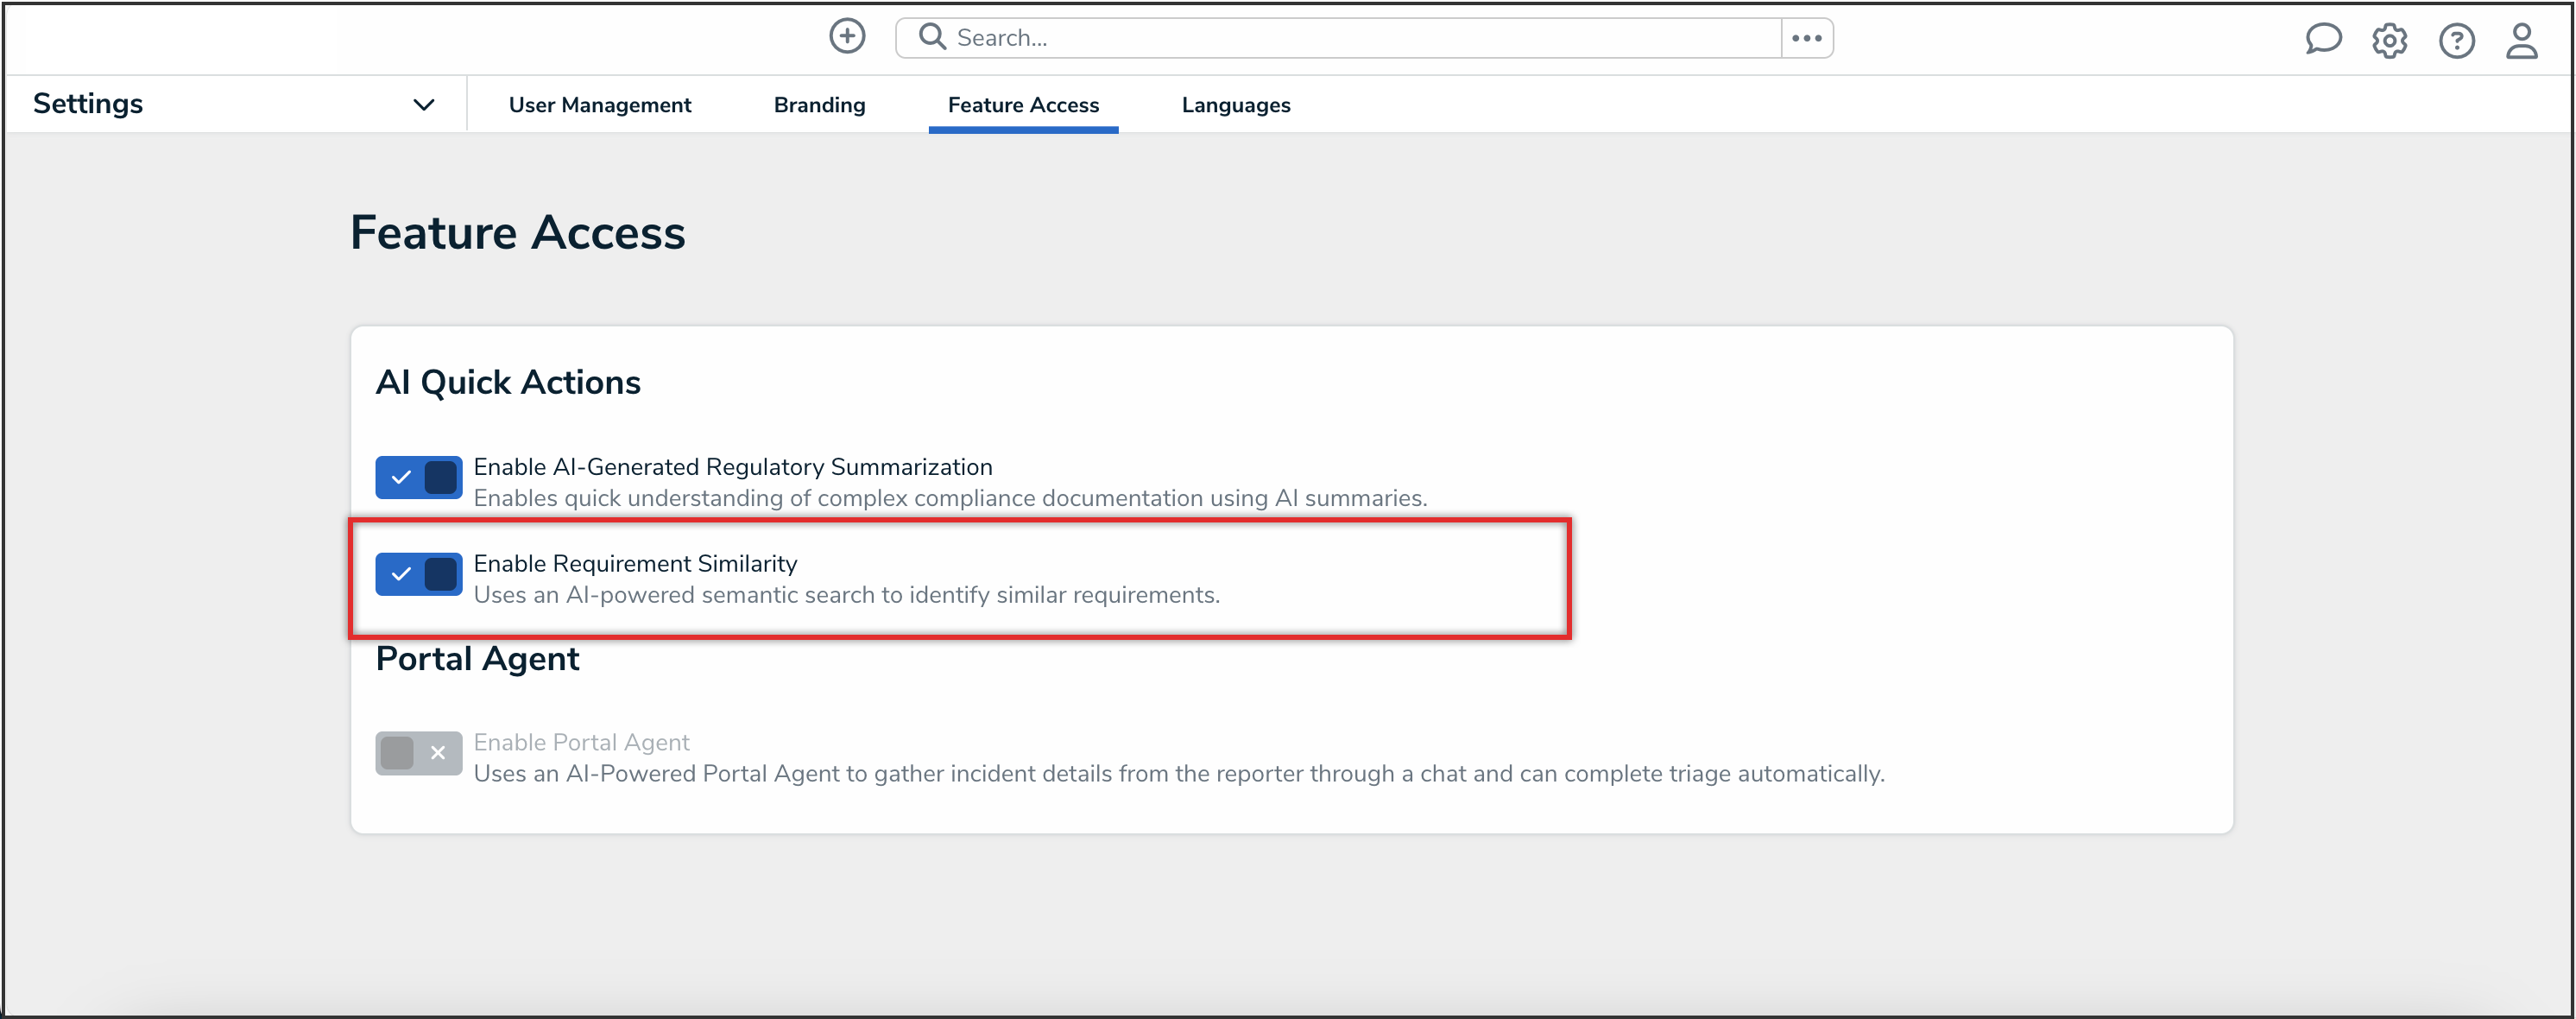Click the Enable Portal Agent label
Screen dimensions: 2576x1019
(581, 742)
